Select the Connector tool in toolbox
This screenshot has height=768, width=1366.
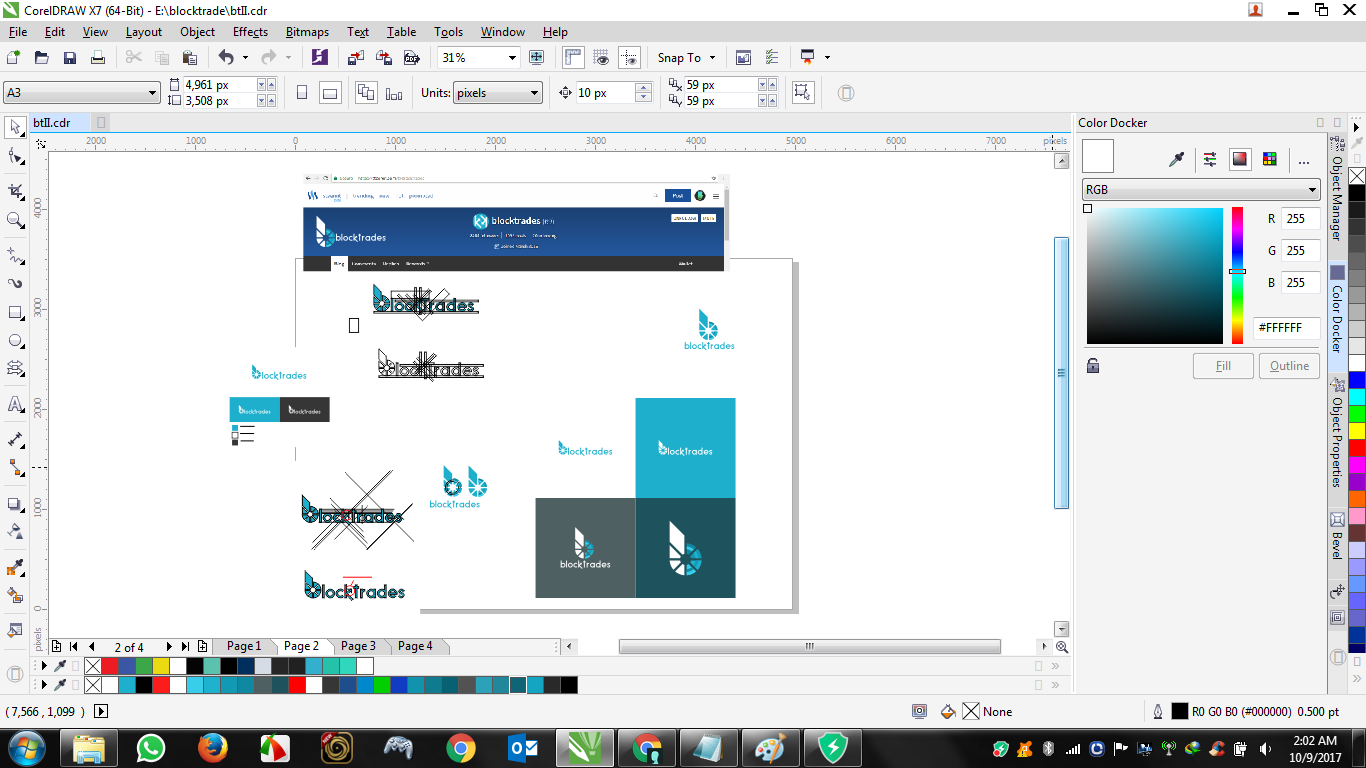pos(15,468)
